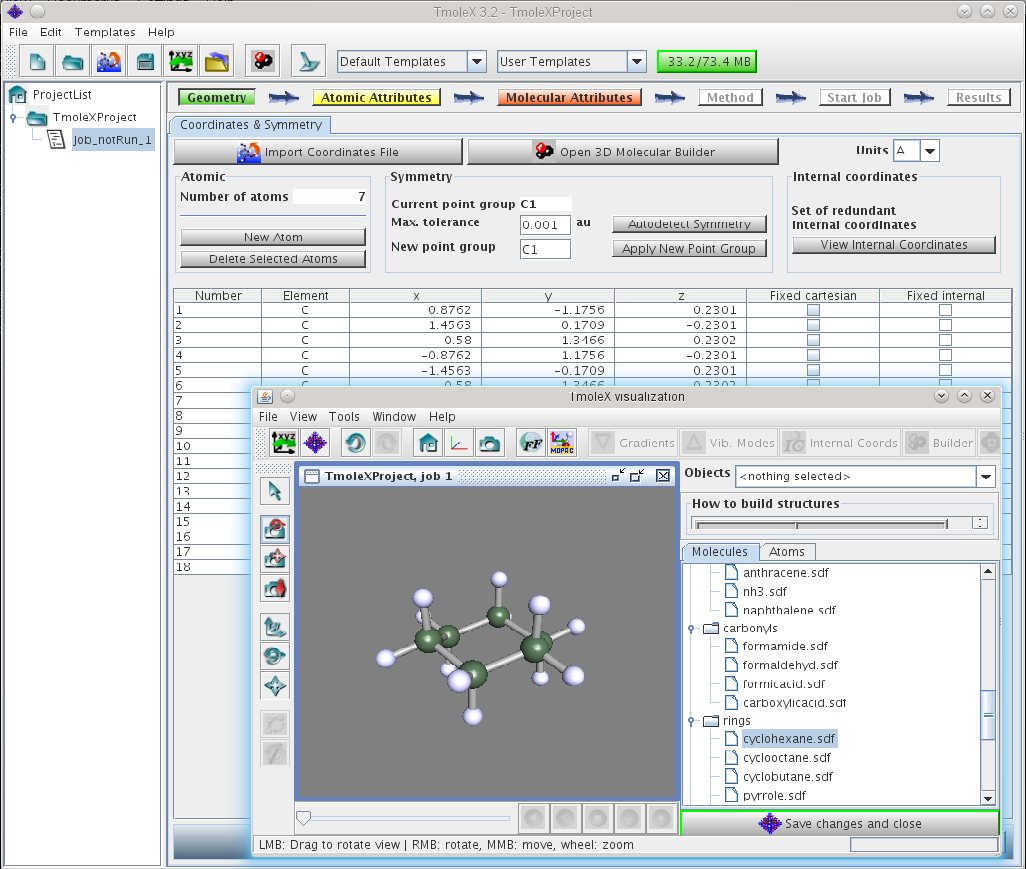Switch to the Atoms tab

pos(787,552)
